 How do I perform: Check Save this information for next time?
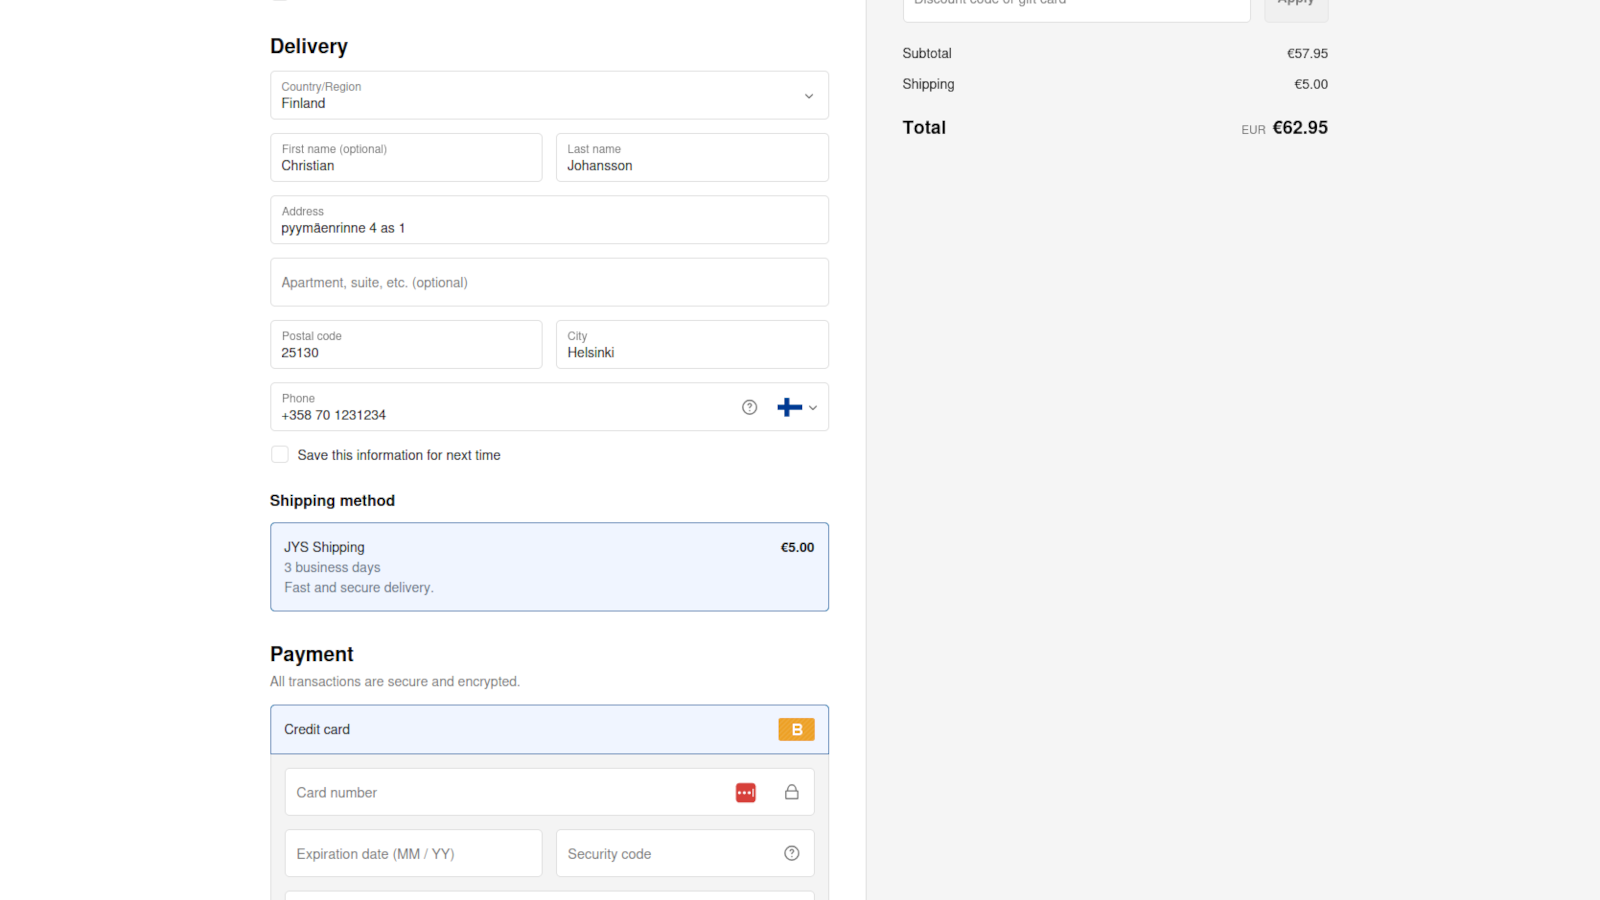[280, 455]
